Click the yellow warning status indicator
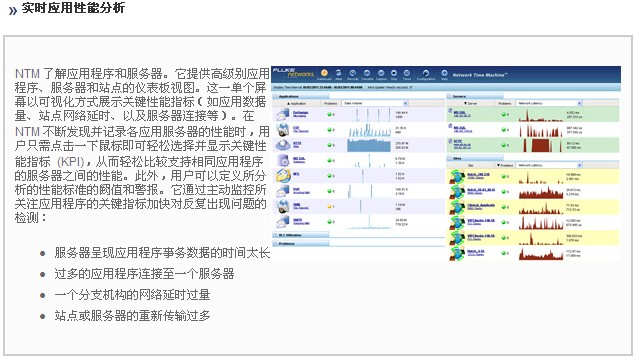The width and height of the screenshot is (637, 360). (x=330, y=206)
